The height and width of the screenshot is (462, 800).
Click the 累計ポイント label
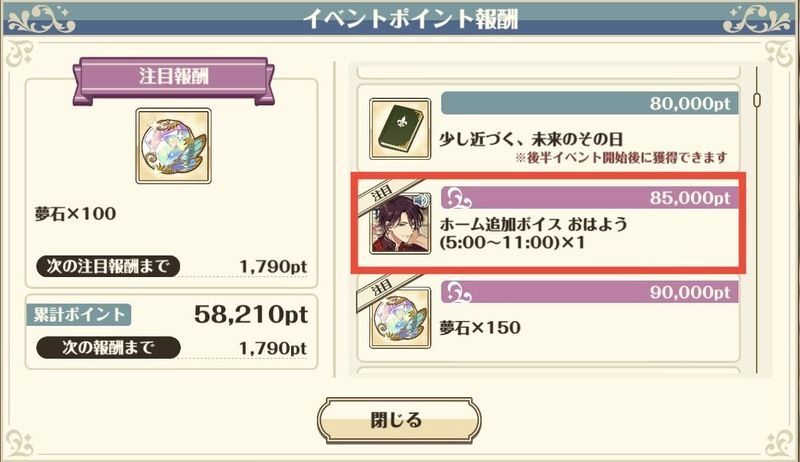pos(79,315)
